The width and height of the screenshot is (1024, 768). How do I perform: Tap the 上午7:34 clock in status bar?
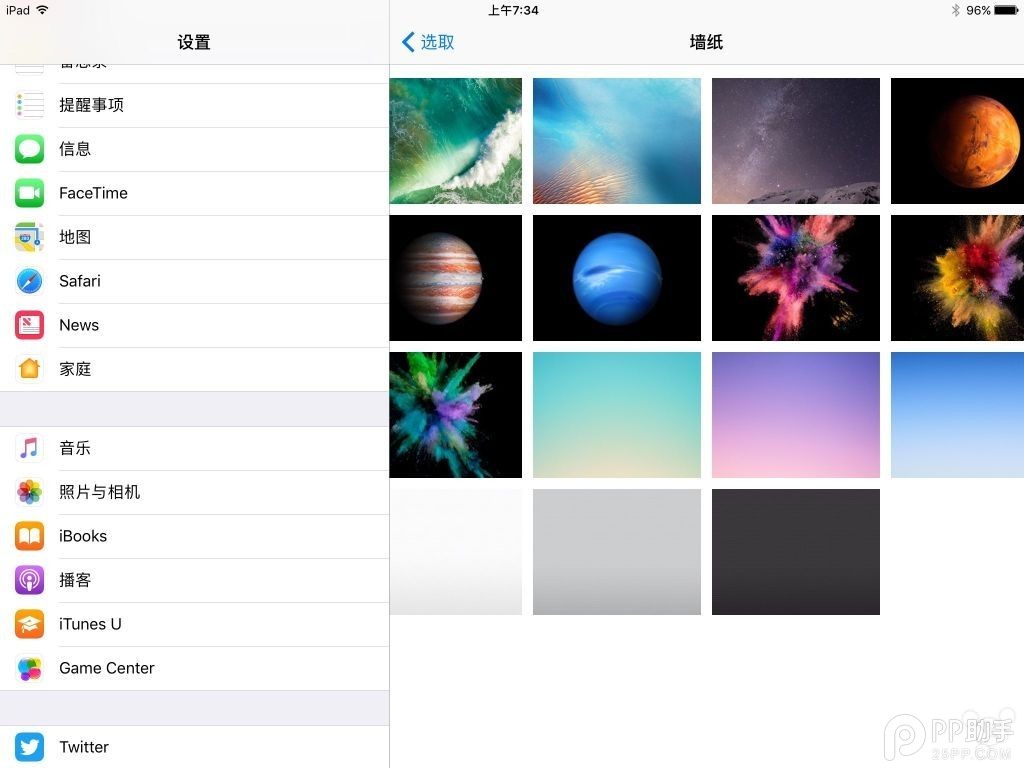coord(513,10)
